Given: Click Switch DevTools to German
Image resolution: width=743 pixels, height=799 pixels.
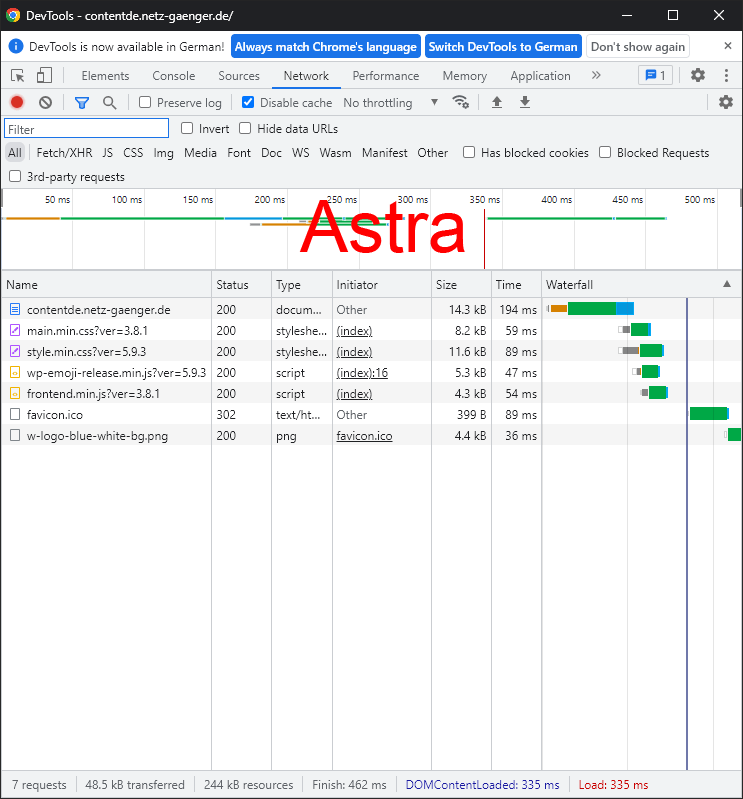Looking at the screenshot, I should [x=503, y=46].
